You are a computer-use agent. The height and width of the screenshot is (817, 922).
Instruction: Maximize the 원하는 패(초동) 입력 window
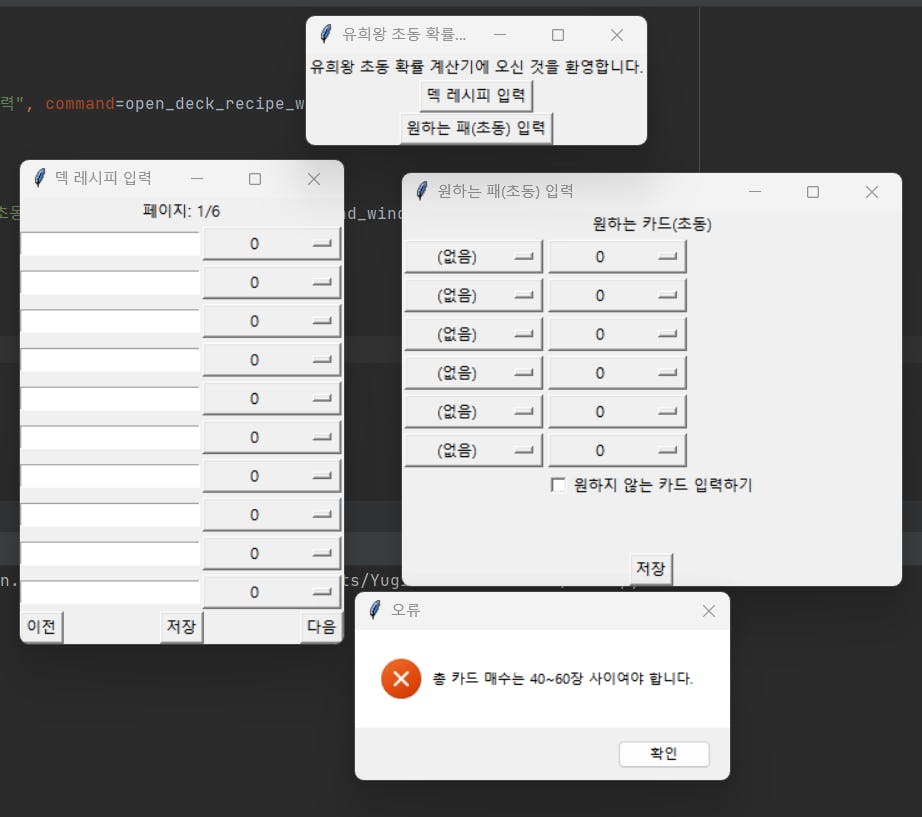pyautogui.click(x=813, y=192)
